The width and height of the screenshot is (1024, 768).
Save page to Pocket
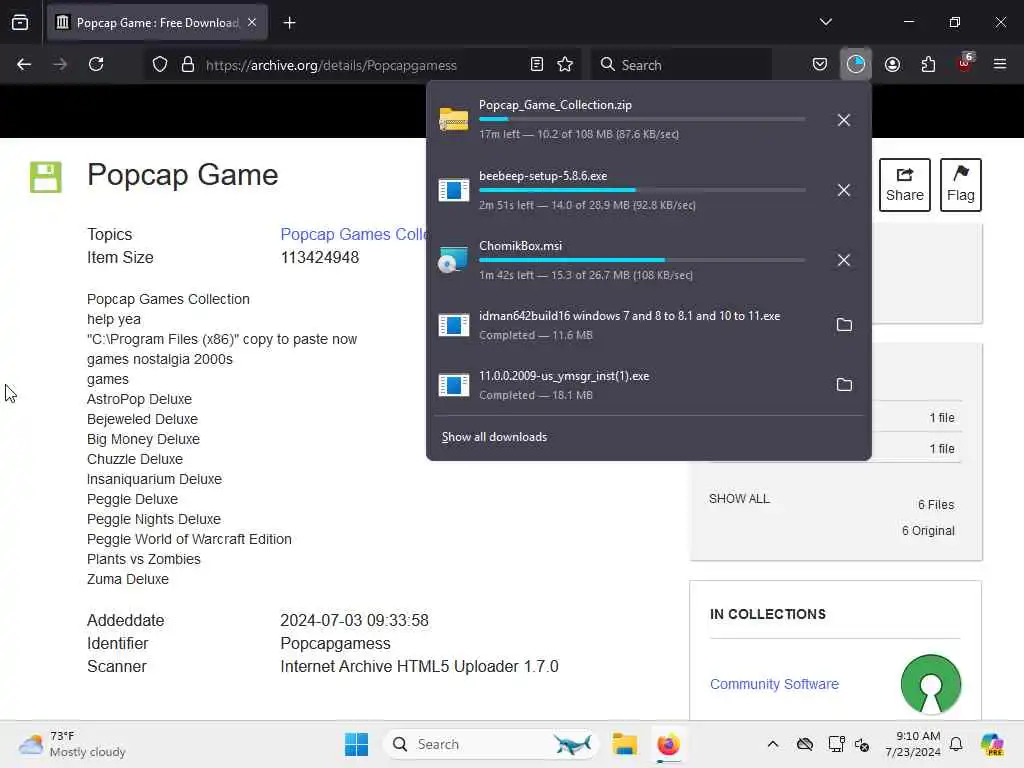click(x=820, y=65)
